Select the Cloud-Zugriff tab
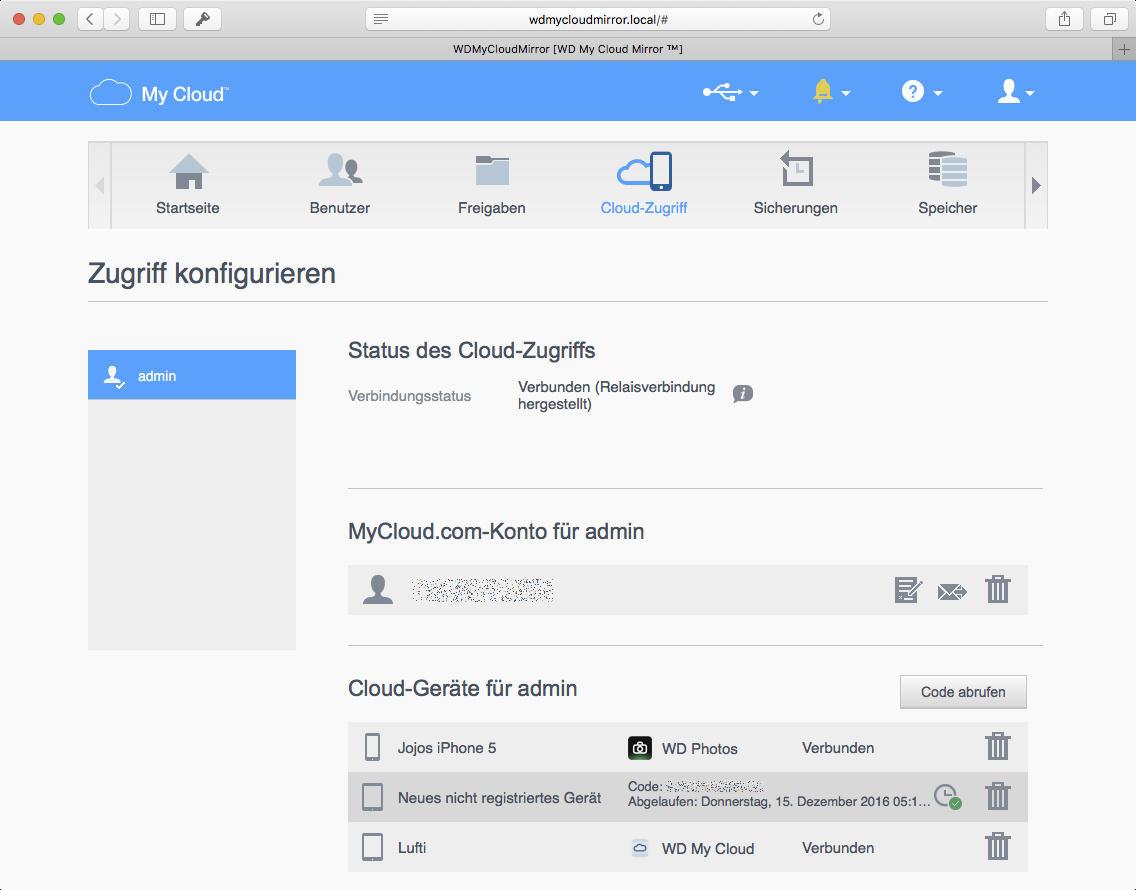 click(x=644, y=185)
